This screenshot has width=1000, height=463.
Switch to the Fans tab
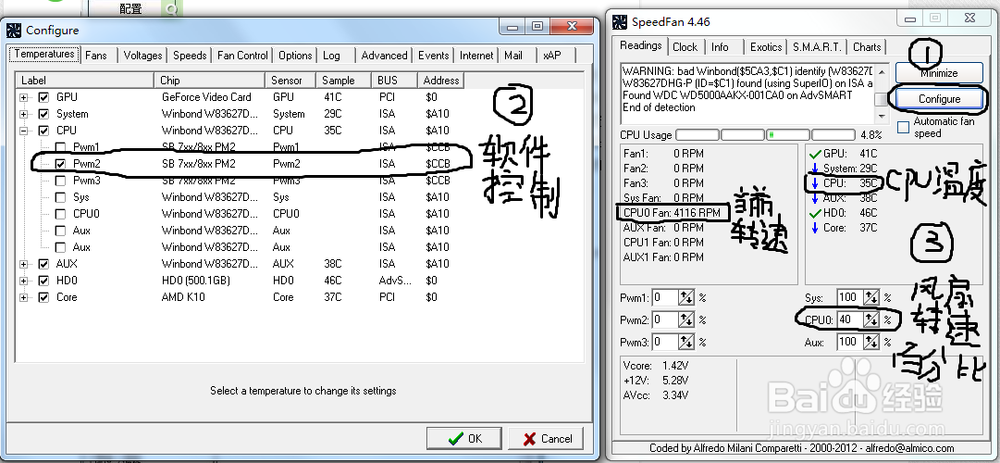[x=96, y=55]
